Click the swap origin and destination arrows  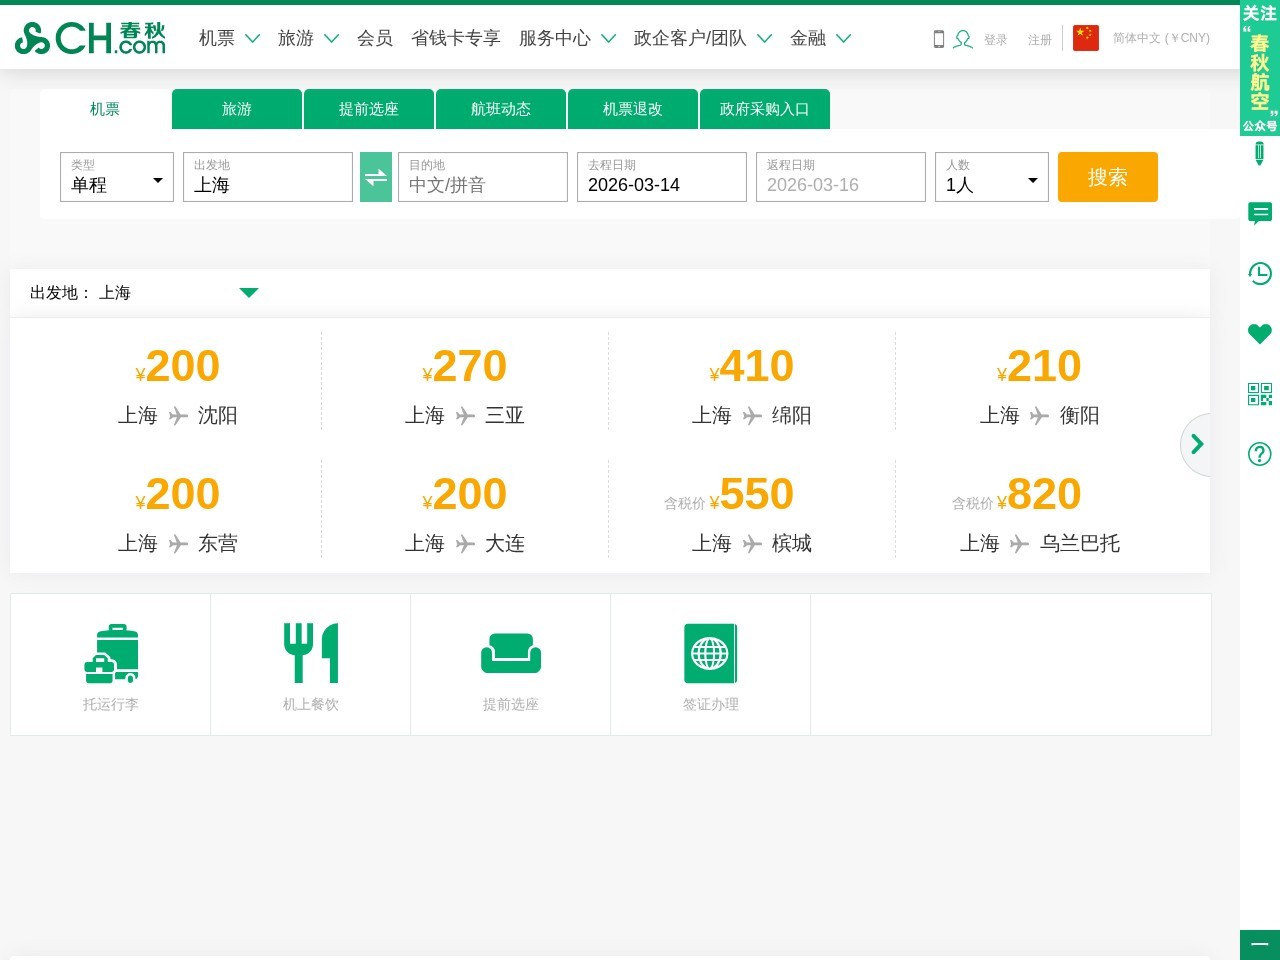pos(376,176)
